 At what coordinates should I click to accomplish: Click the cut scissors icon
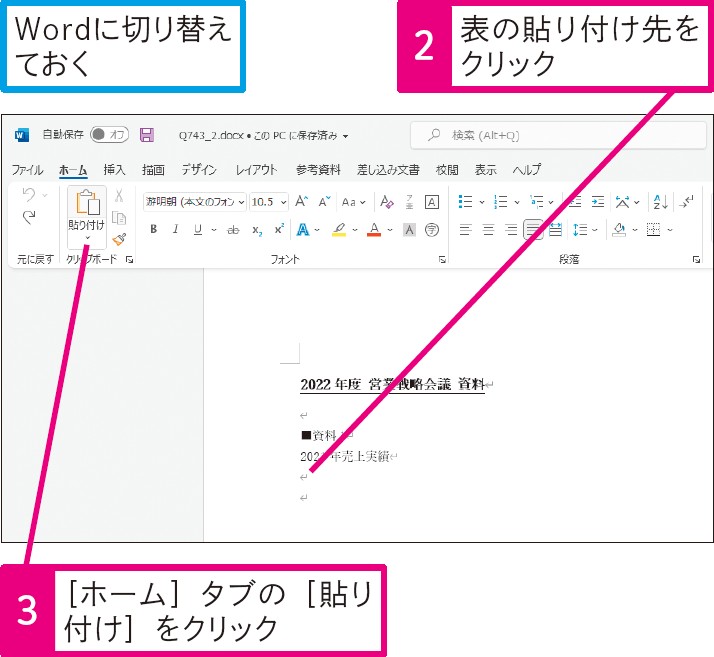[119, 195]
